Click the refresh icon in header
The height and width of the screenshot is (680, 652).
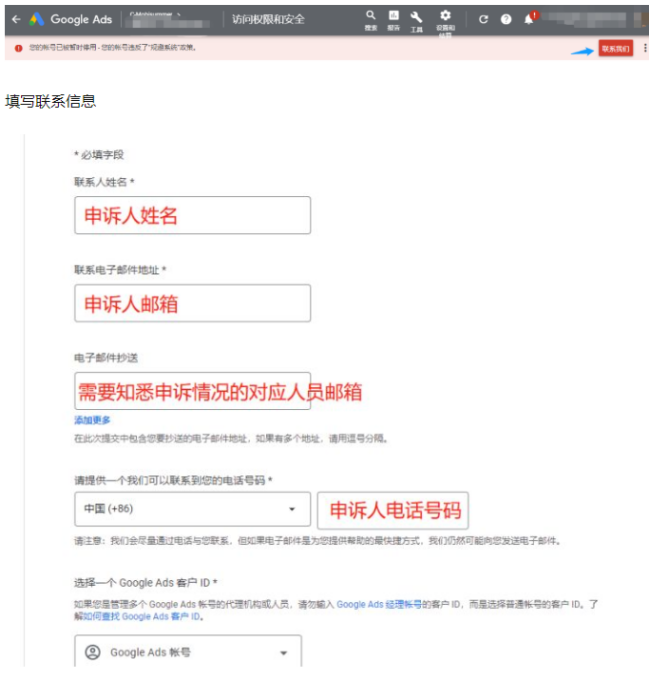(484, 19)
